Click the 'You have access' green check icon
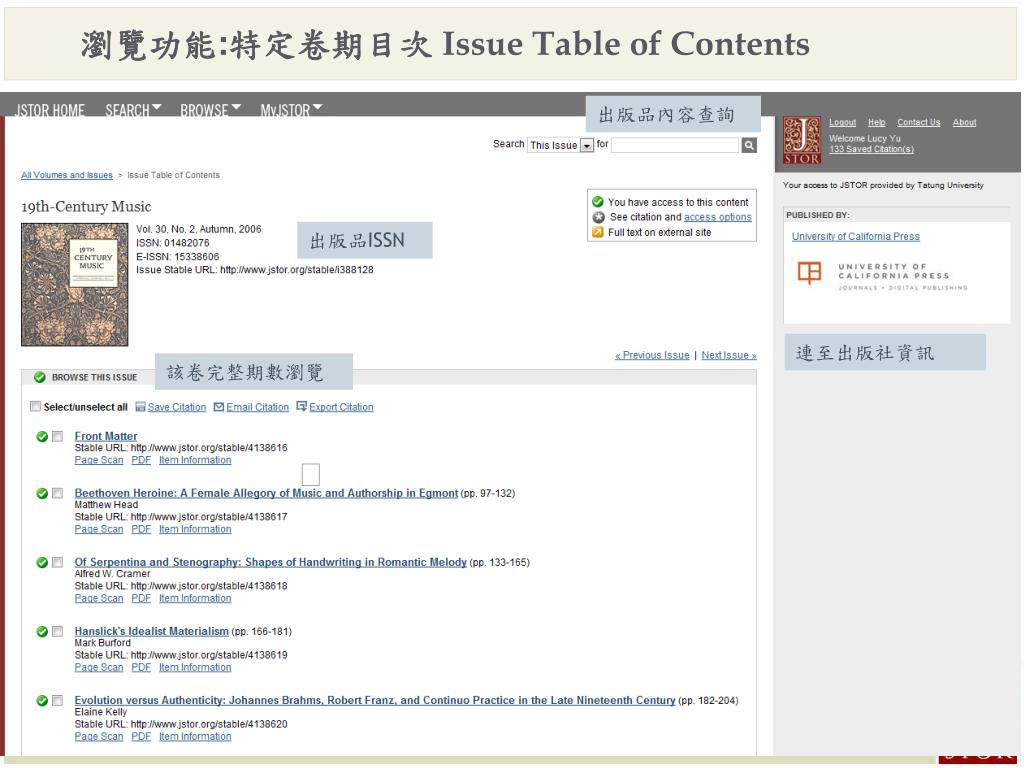Image resolution: width=1024 pixels, height=768 pixels. coord(598,202)
